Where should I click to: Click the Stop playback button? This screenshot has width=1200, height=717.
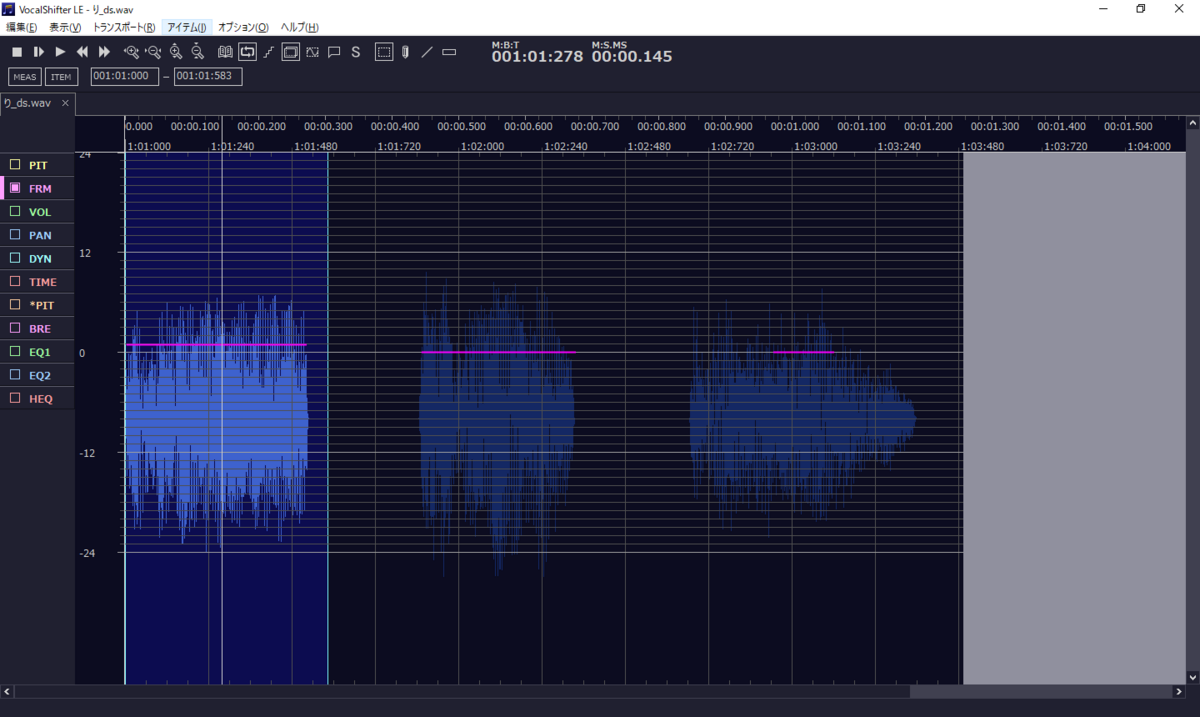17,52
